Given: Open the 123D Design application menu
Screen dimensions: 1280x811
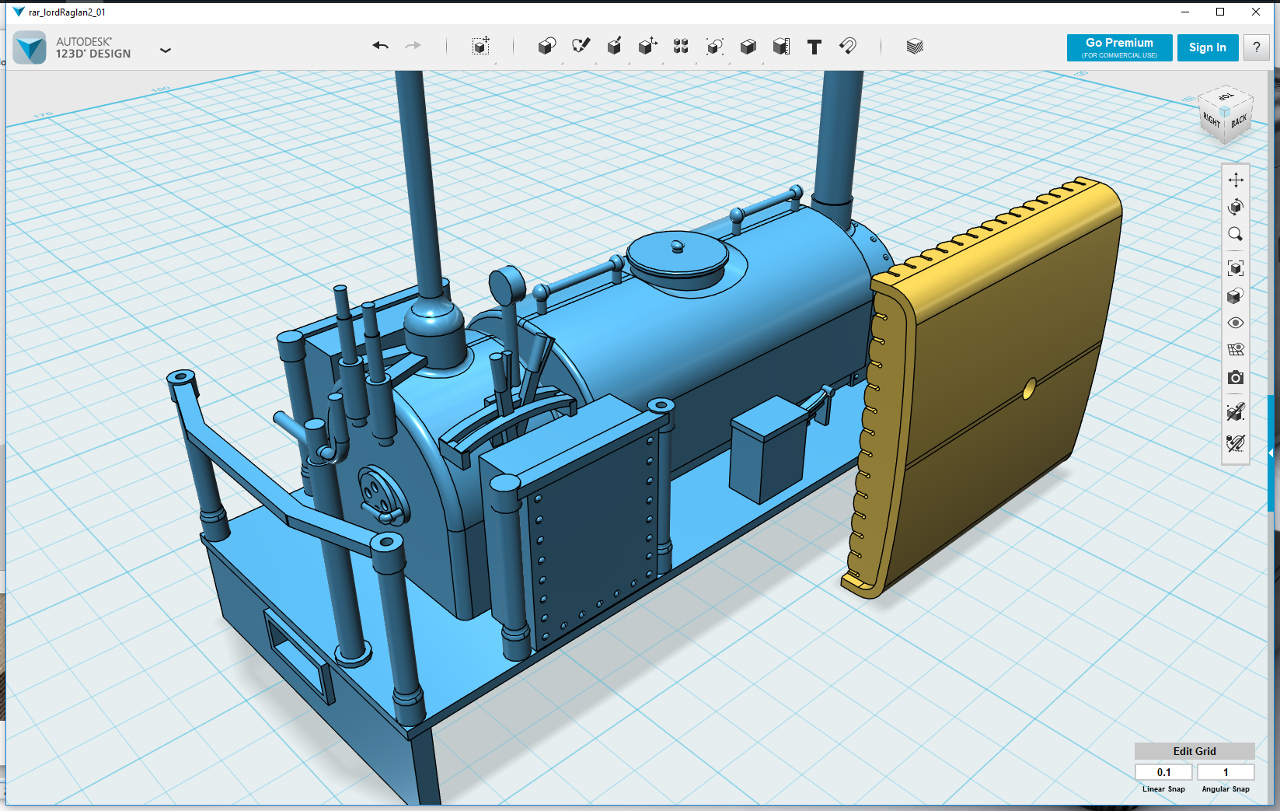Looking at the screenshot, I should point(165,49).
